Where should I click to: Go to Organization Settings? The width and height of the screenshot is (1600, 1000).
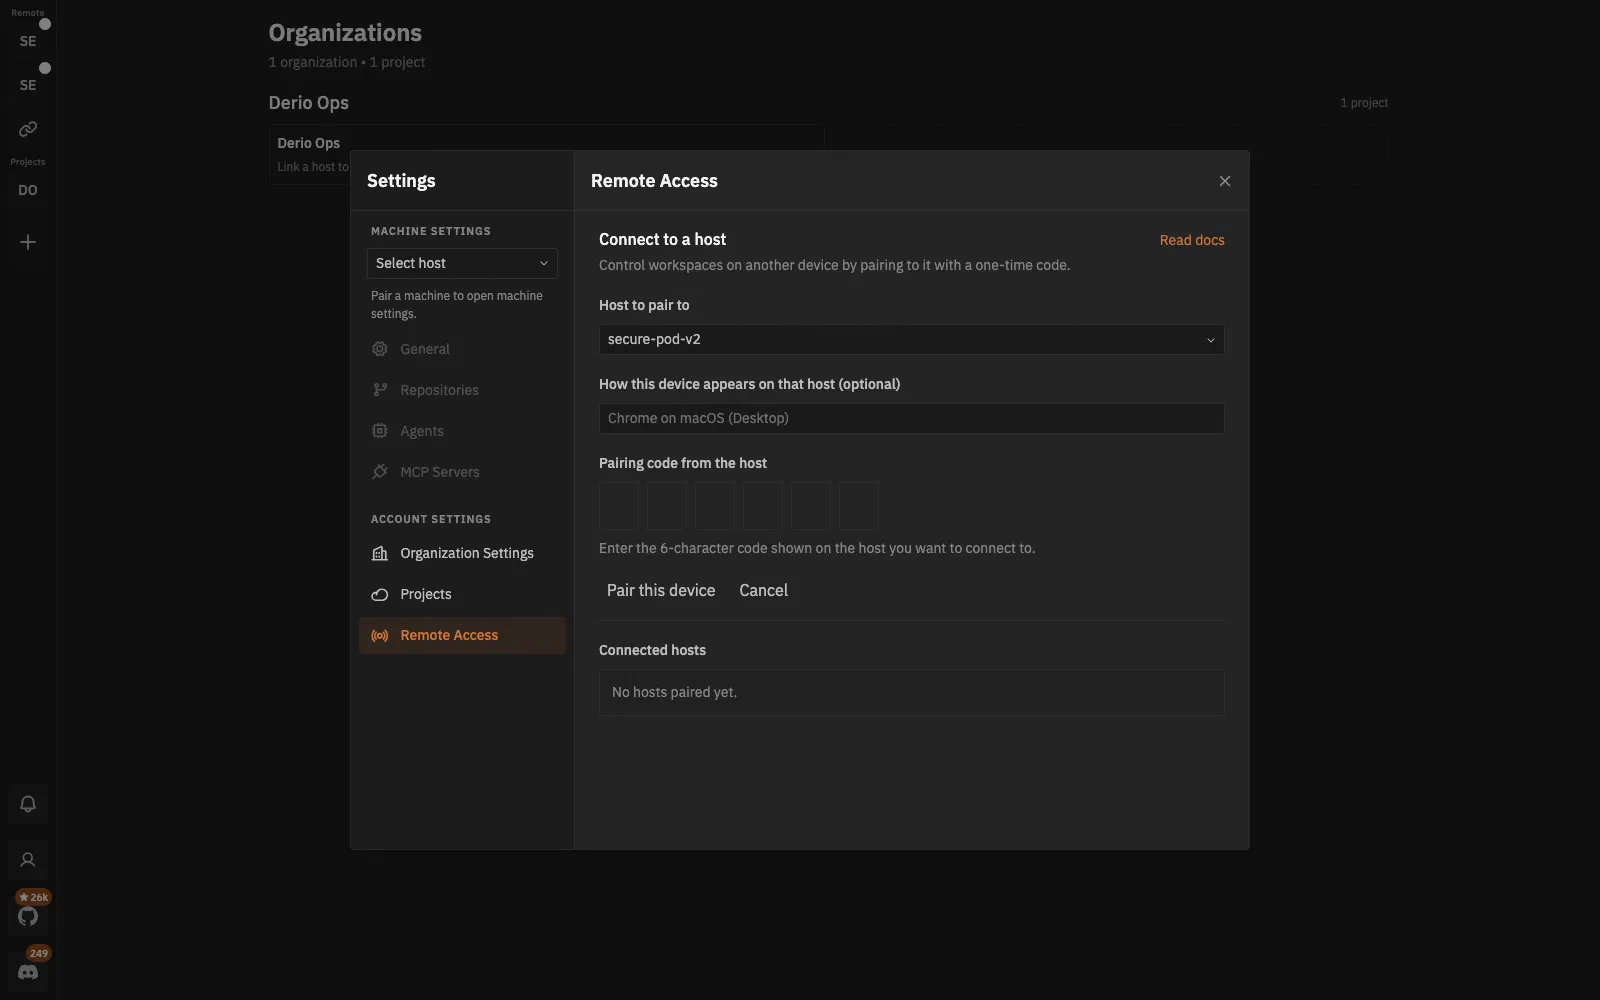pyautogui.click(x=462, y=553)
